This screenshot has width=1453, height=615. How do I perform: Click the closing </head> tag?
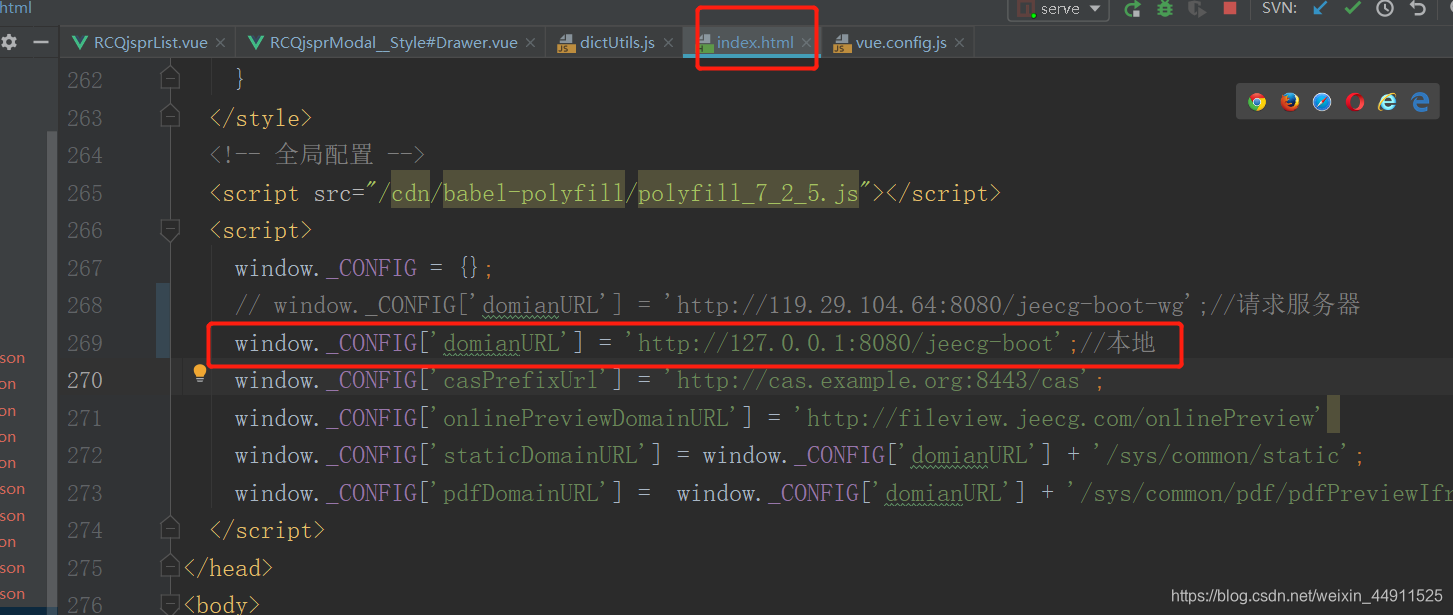228,568
